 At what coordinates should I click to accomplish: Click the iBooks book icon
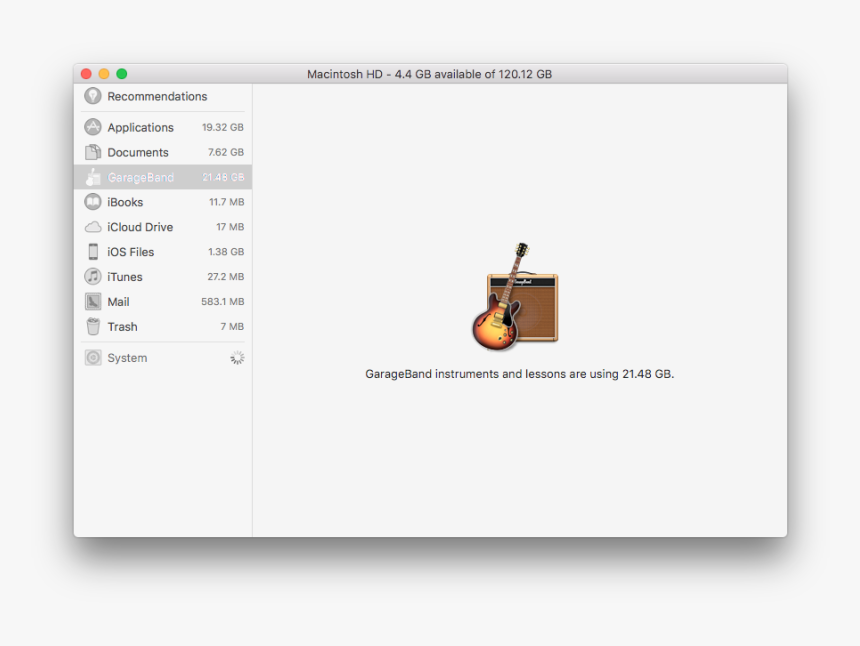pyautogui.click(x=93, y=202)
